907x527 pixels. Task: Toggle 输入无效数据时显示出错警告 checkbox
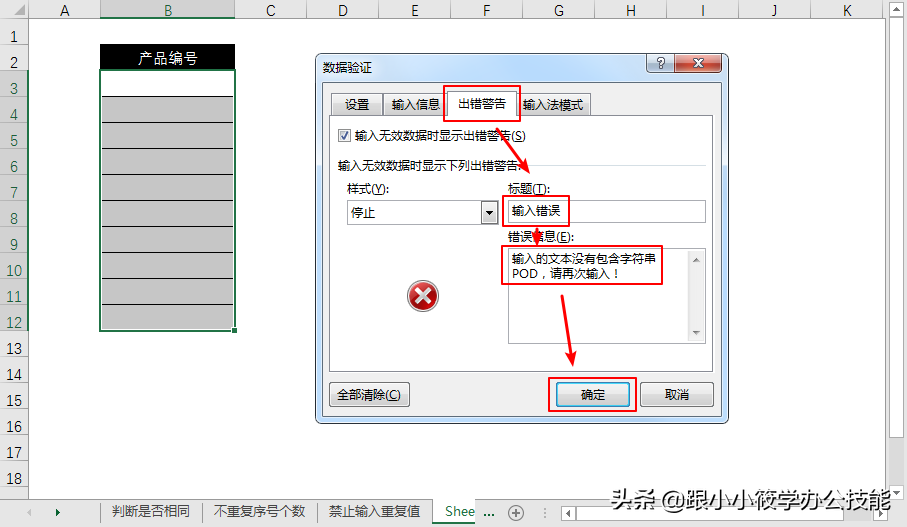[344, 135]
